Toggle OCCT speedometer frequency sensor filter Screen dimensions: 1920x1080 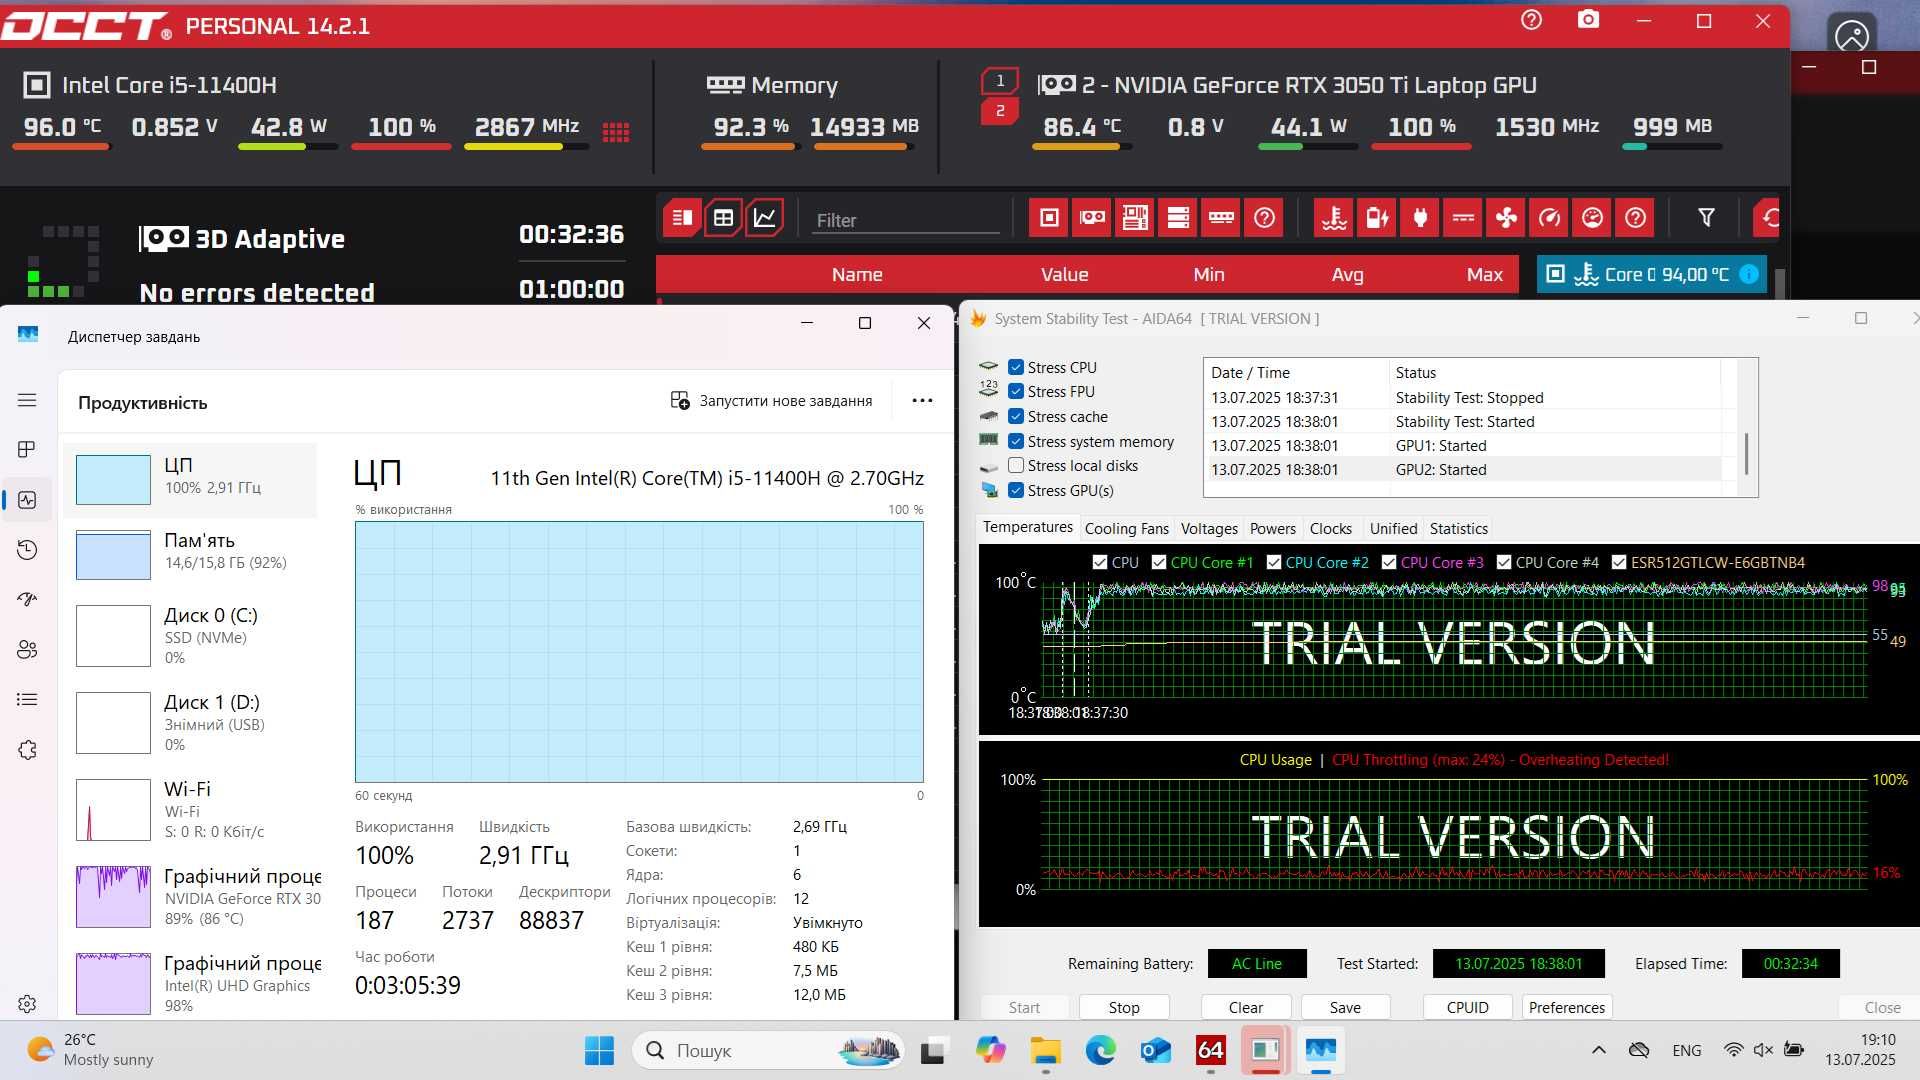tap(1549, 217)
